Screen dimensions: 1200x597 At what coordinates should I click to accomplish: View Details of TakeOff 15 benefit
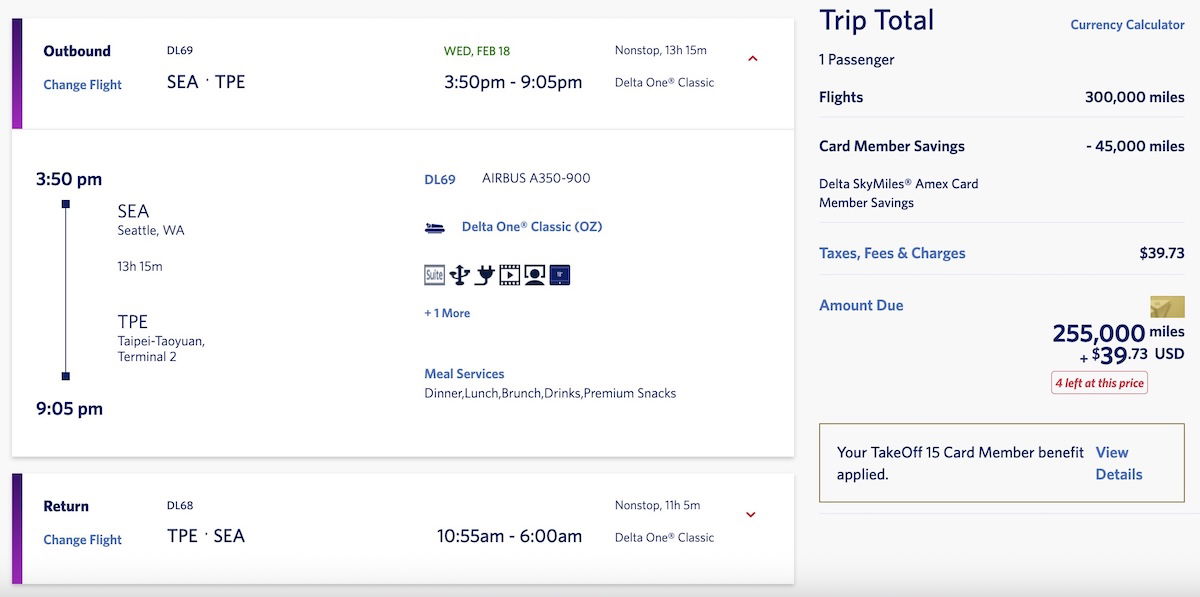1118,463
